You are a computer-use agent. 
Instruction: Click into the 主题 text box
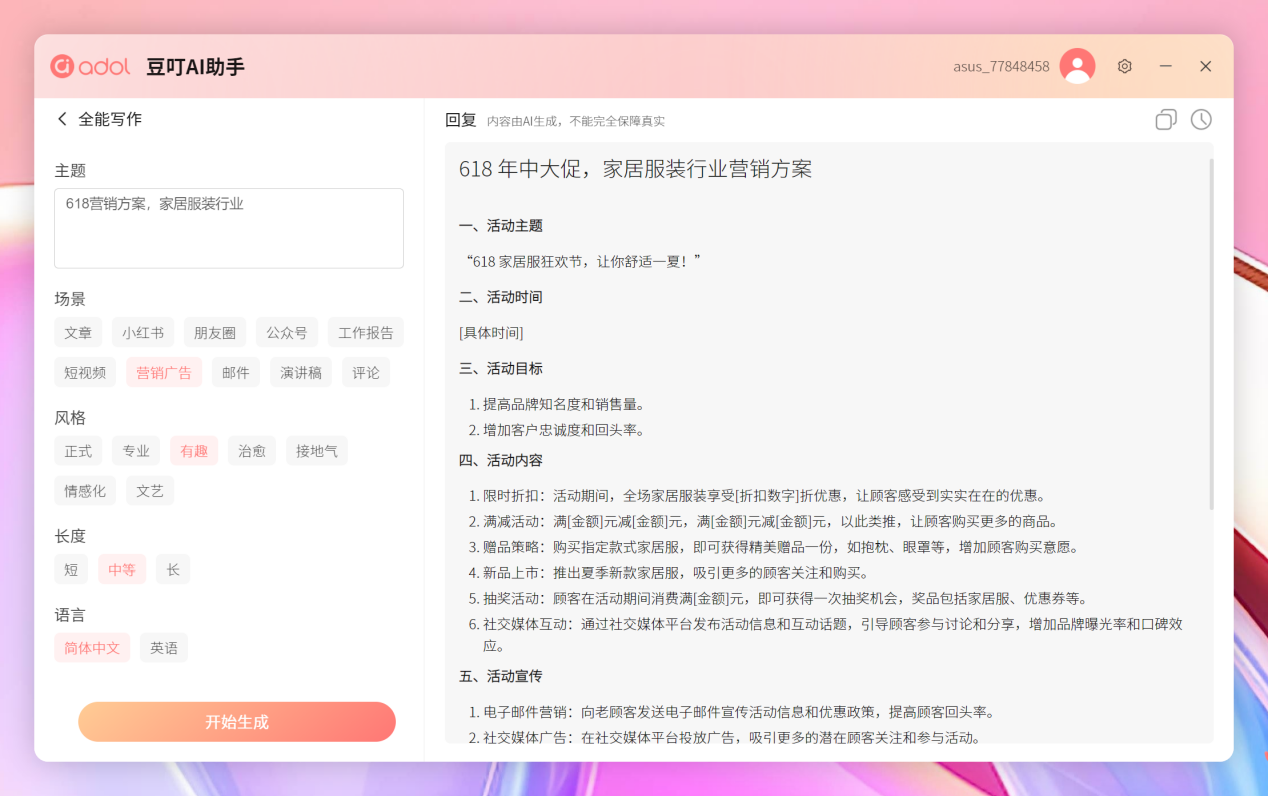[229, 228]
